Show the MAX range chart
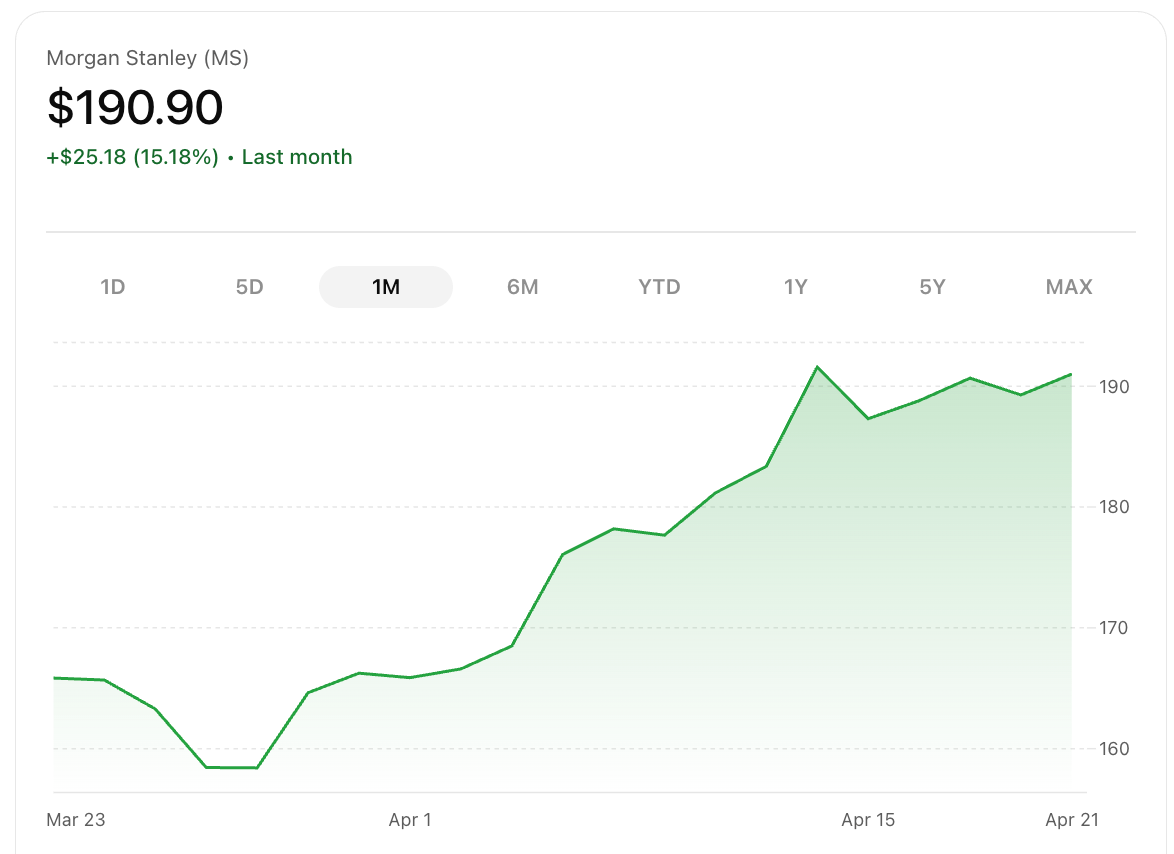This screenshot has width=1174, height=854. [x=1068, y=287]
